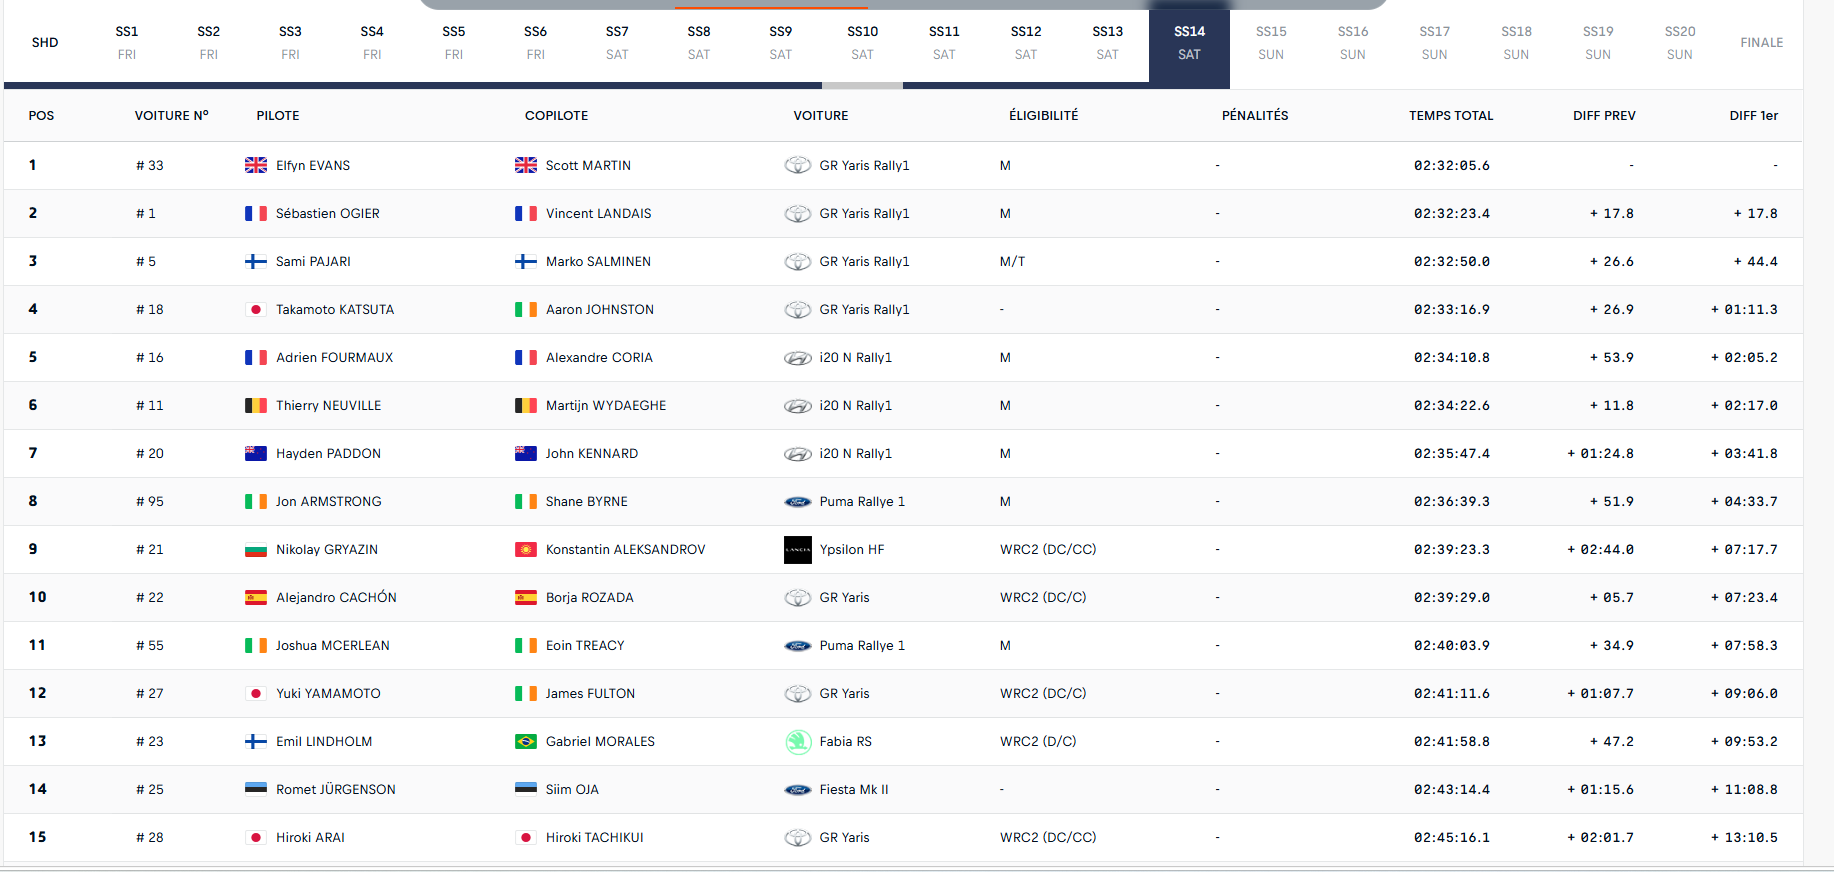Image resolution: width=1834 pixels, height=872 pixels.
Task: Click the PILOTE column header
Action: [x=278, y=116]
